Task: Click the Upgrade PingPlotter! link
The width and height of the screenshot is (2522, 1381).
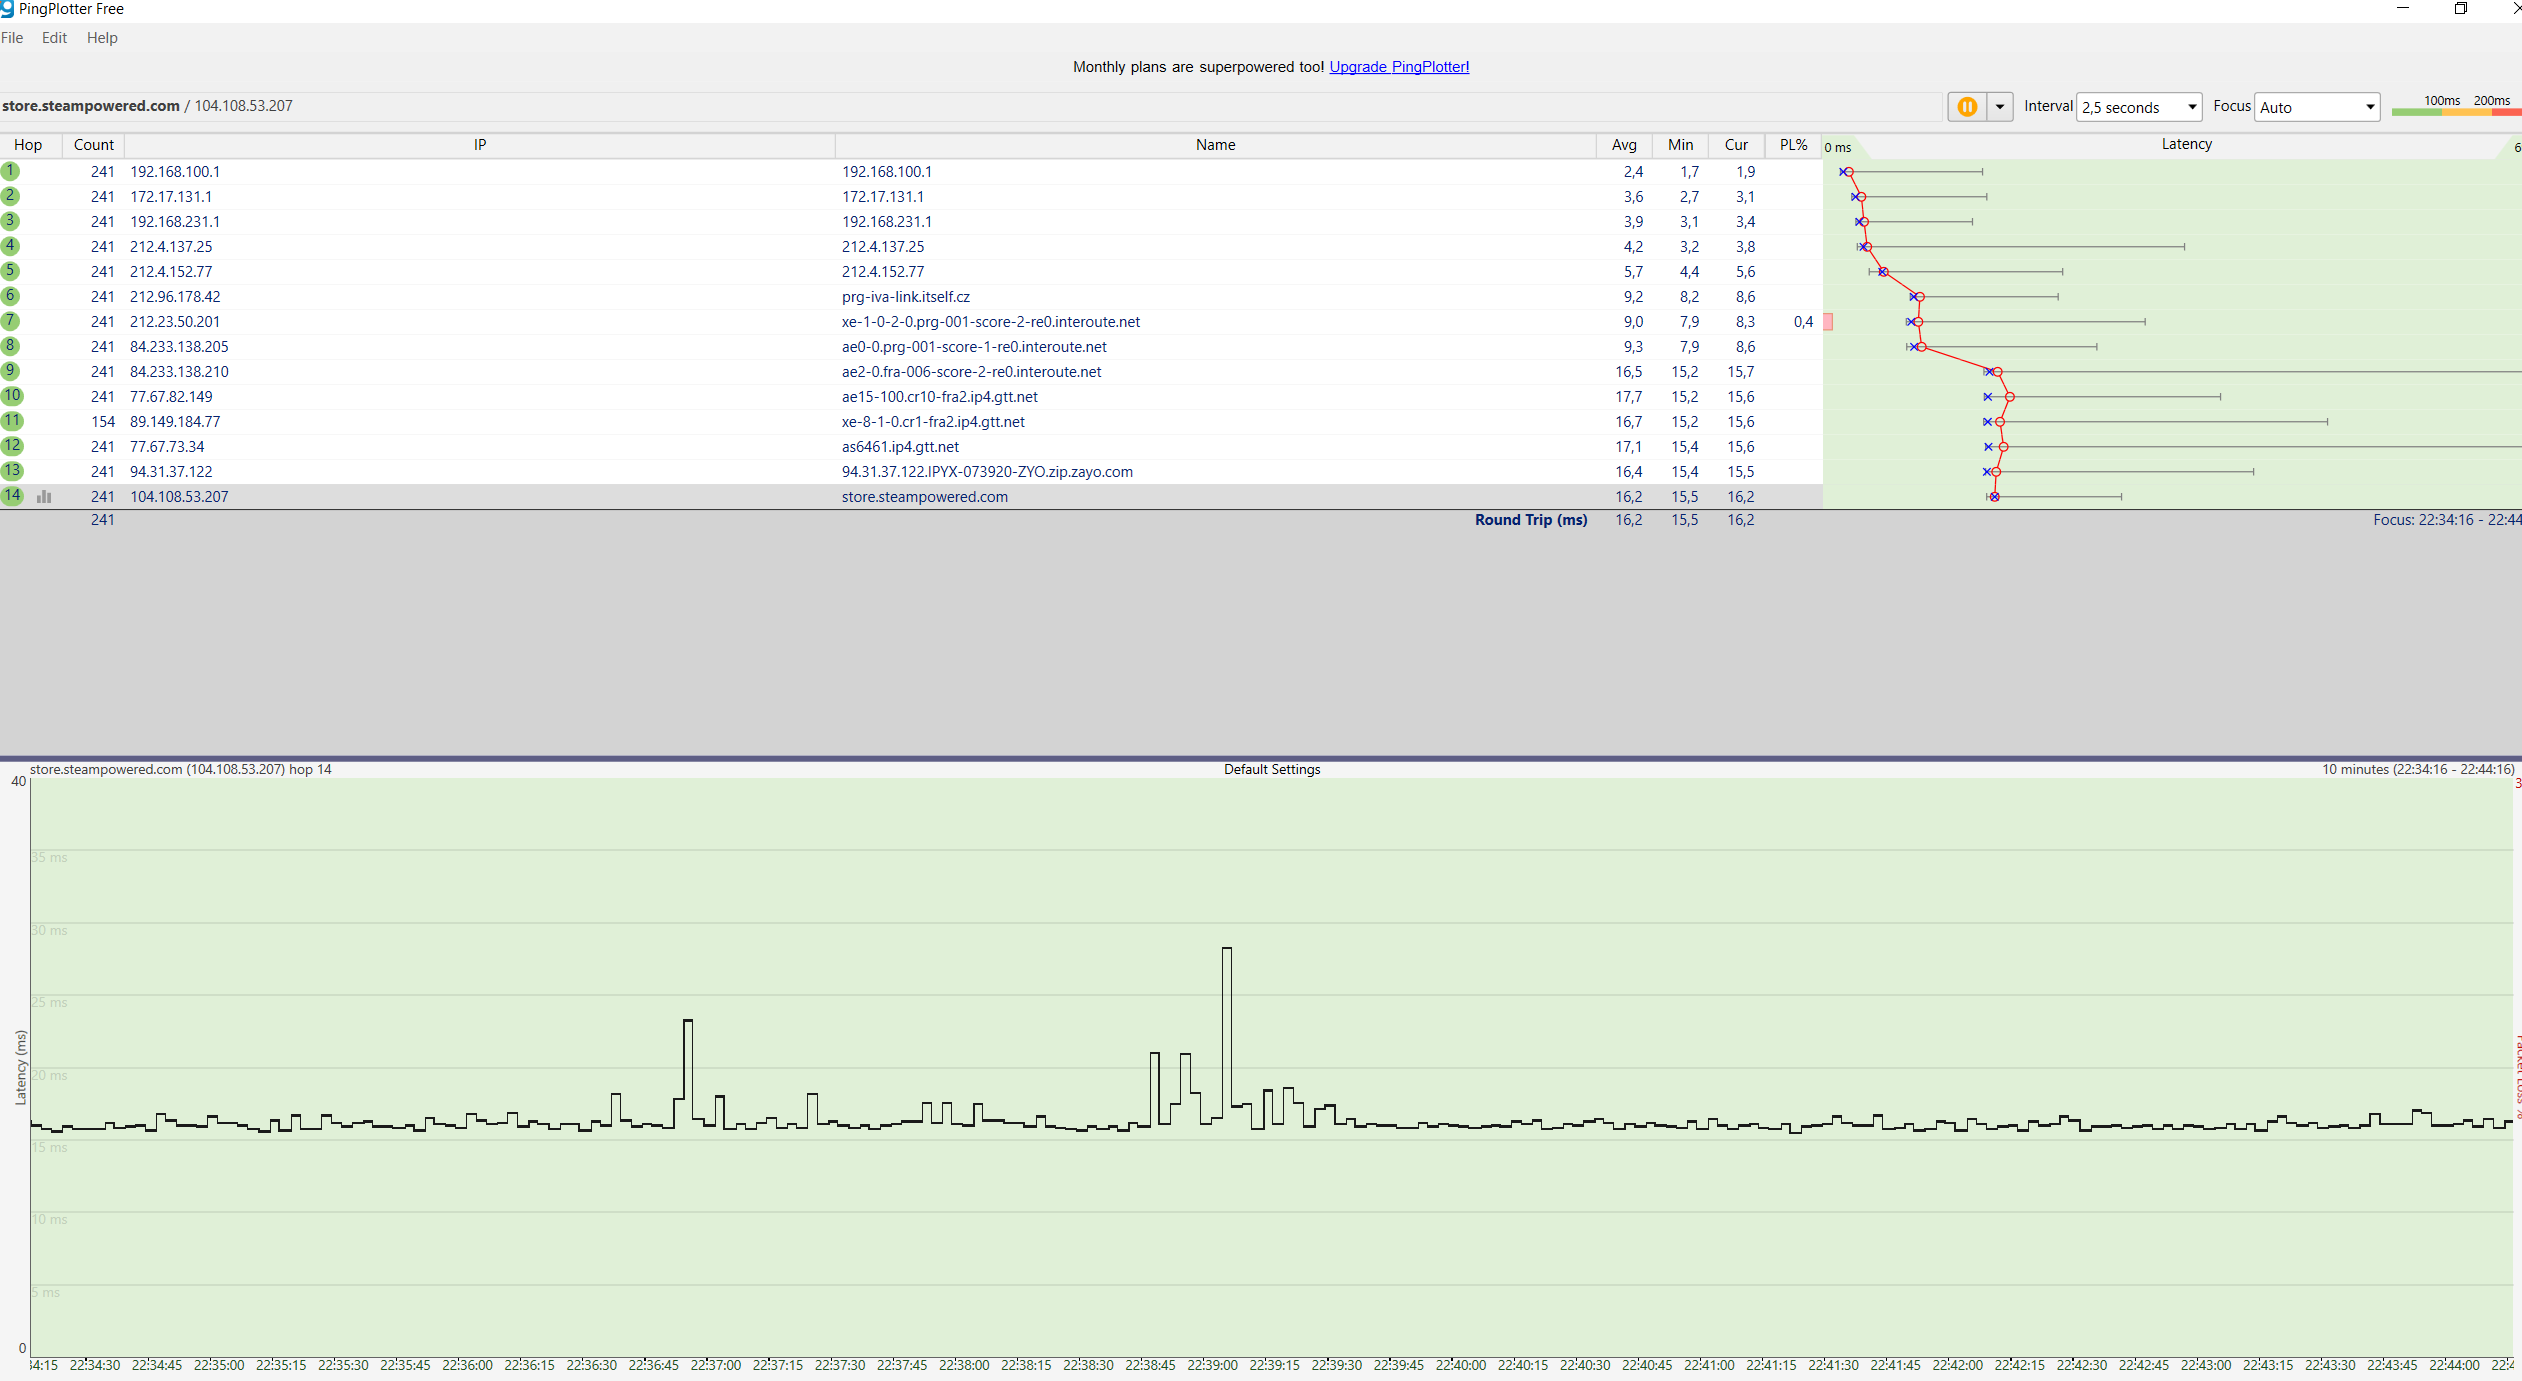Action: 1398,67
